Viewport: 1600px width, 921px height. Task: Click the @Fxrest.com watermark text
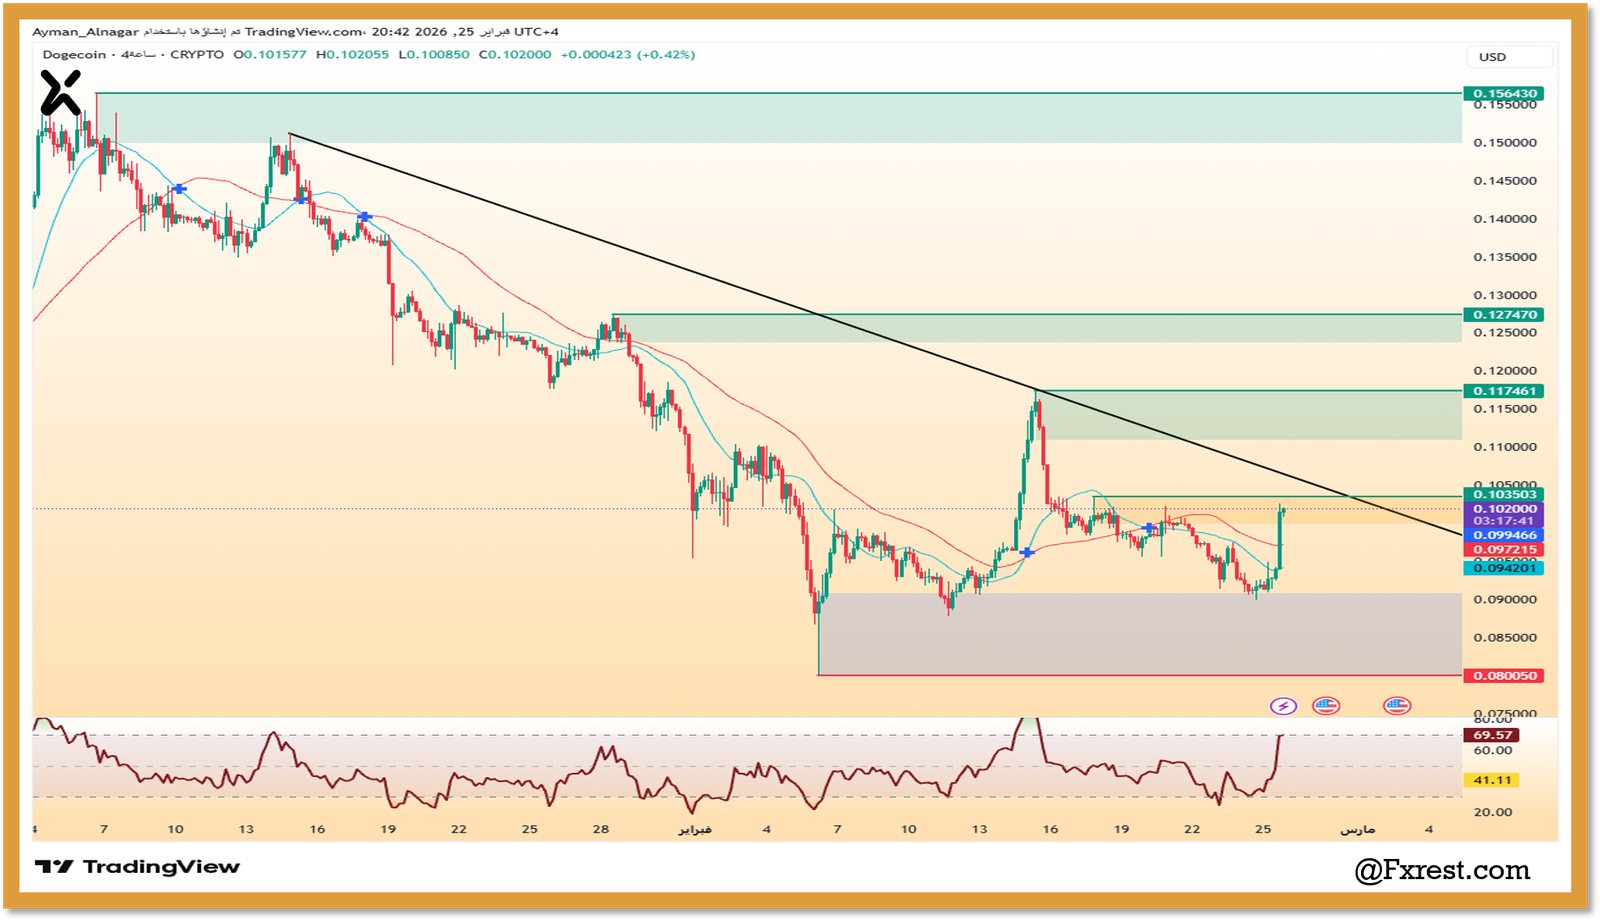pyautogui.click(x=1443, y=871)
